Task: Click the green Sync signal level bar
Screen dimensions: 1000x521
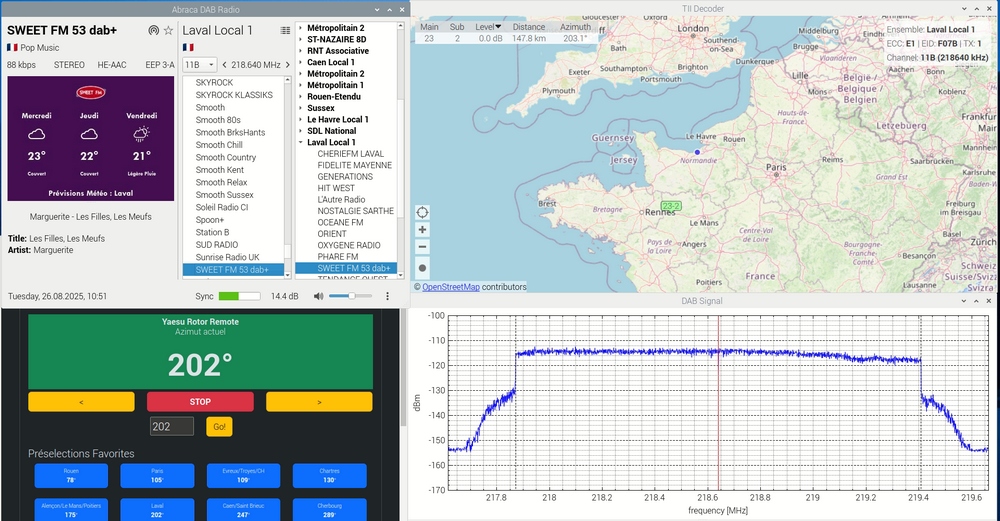Action: click(x=239, y=296)
